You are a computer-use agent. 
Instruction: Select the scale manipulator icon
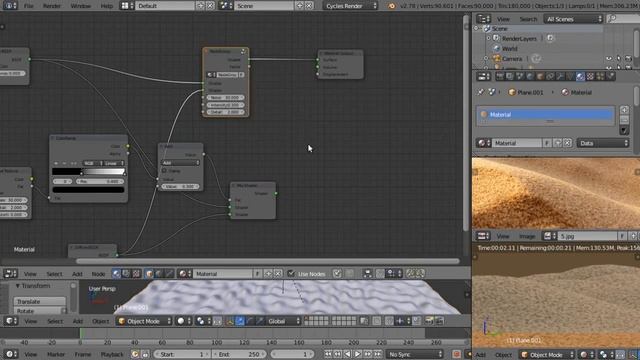[x=260, y=321]
